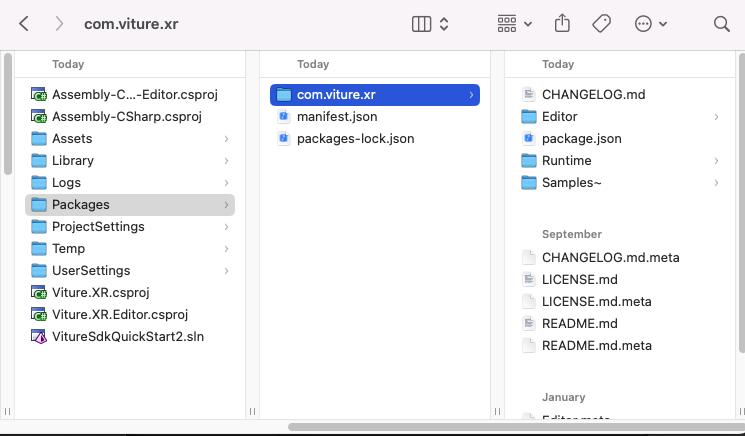The image size is (745, 436).
Task: Click the com.viture.xr window title
Action: click(131, 24)
